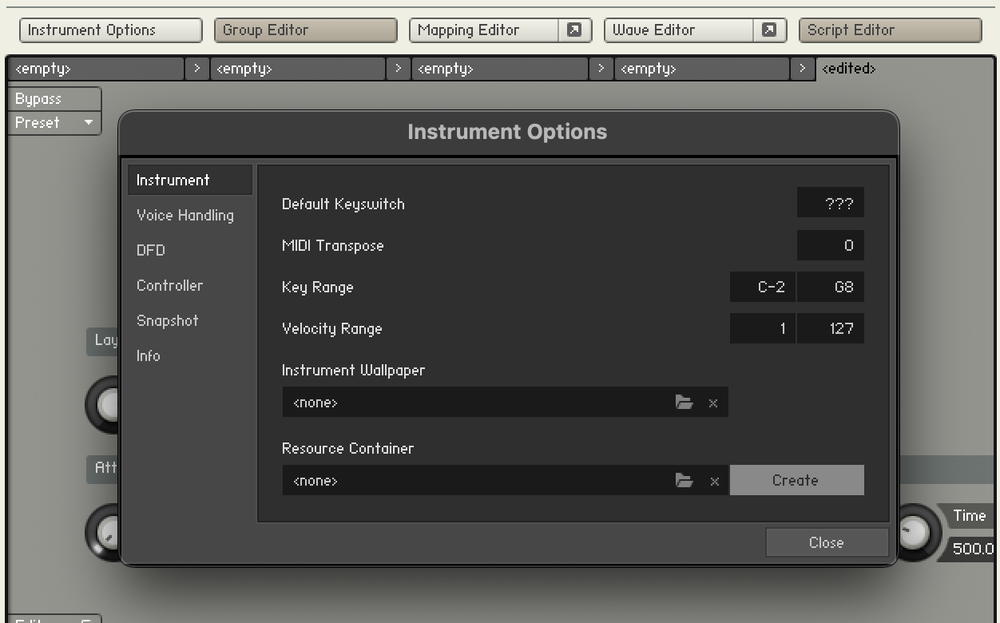Browse for a Resource Container folder
Viewport: 1000px width, 623px height.
pyautogui.click(x=684, y=480)
